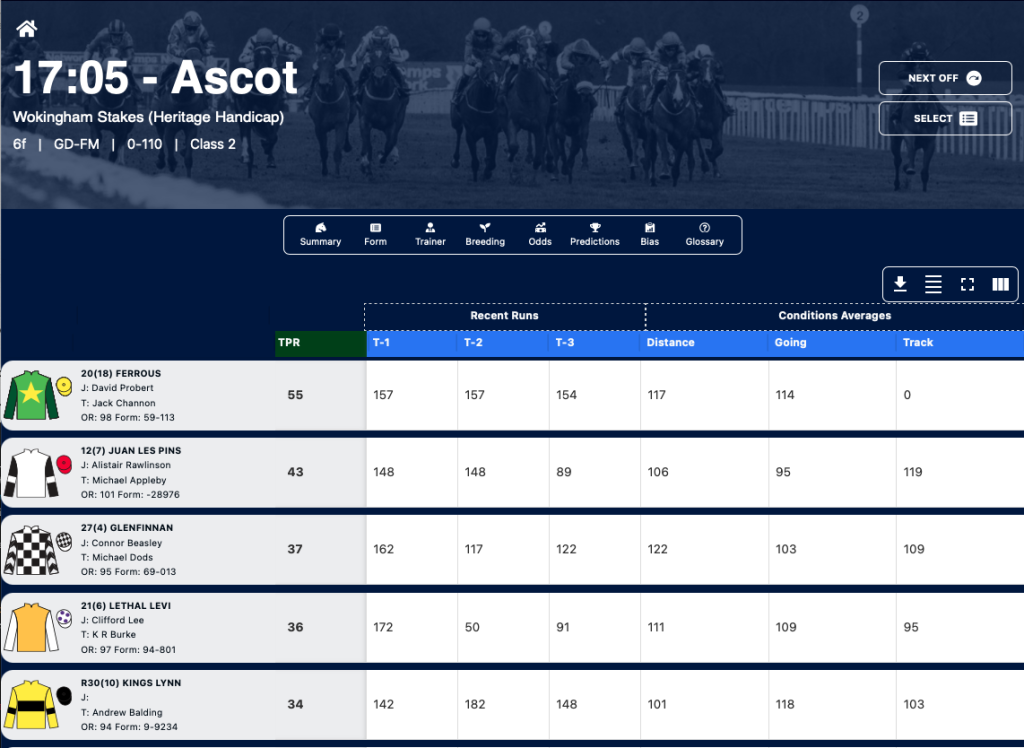Screen dimensions: 1024x748
Task: Go to the home page icon
Action: click(27, 29)
